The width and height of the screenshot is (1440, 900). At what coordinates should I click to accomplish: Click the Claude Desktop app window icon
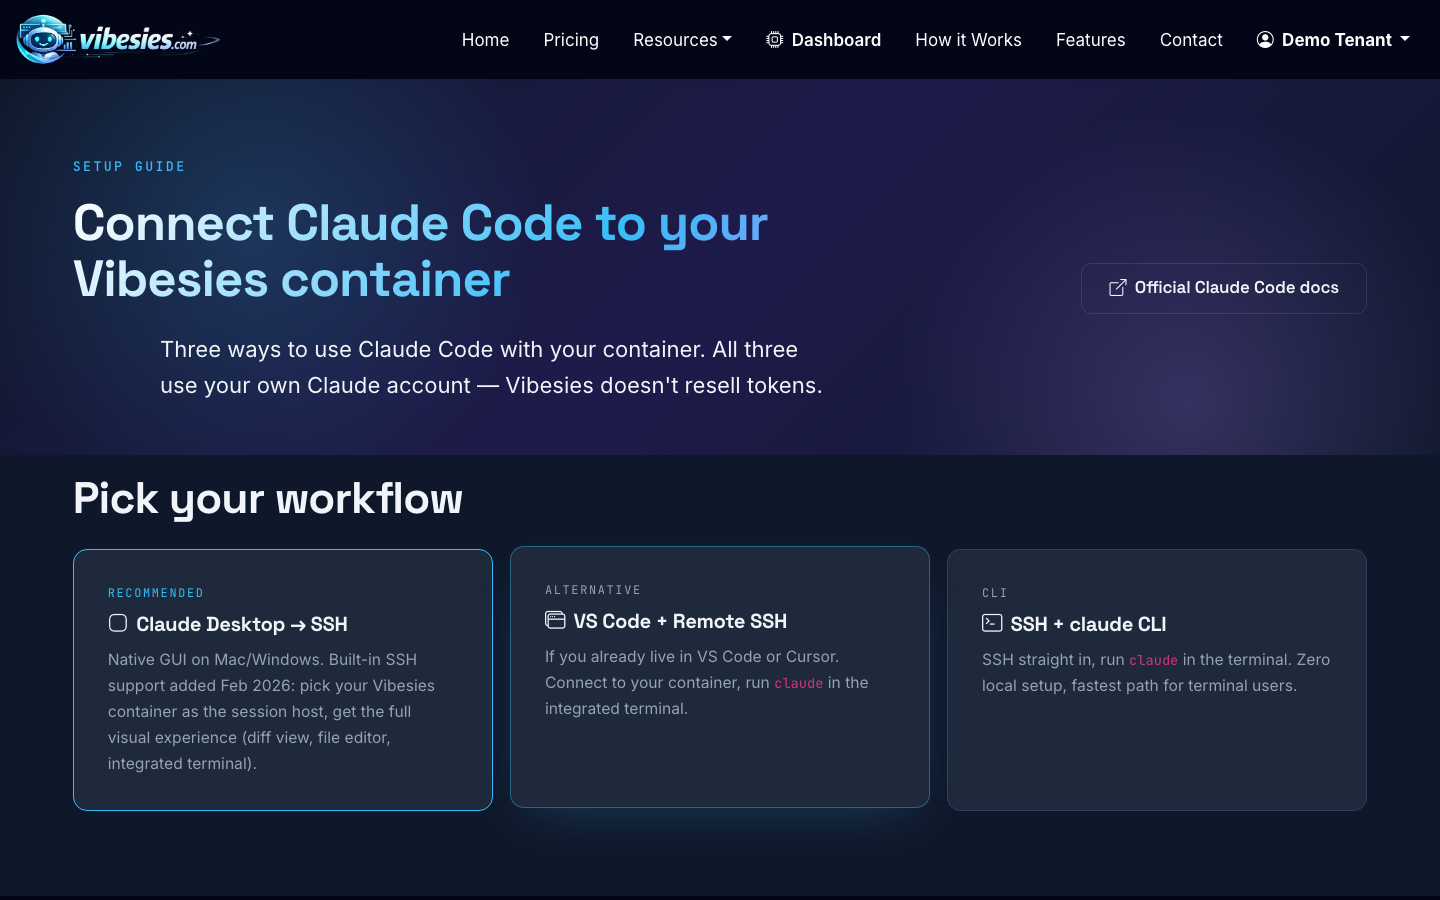coord(118,623)
